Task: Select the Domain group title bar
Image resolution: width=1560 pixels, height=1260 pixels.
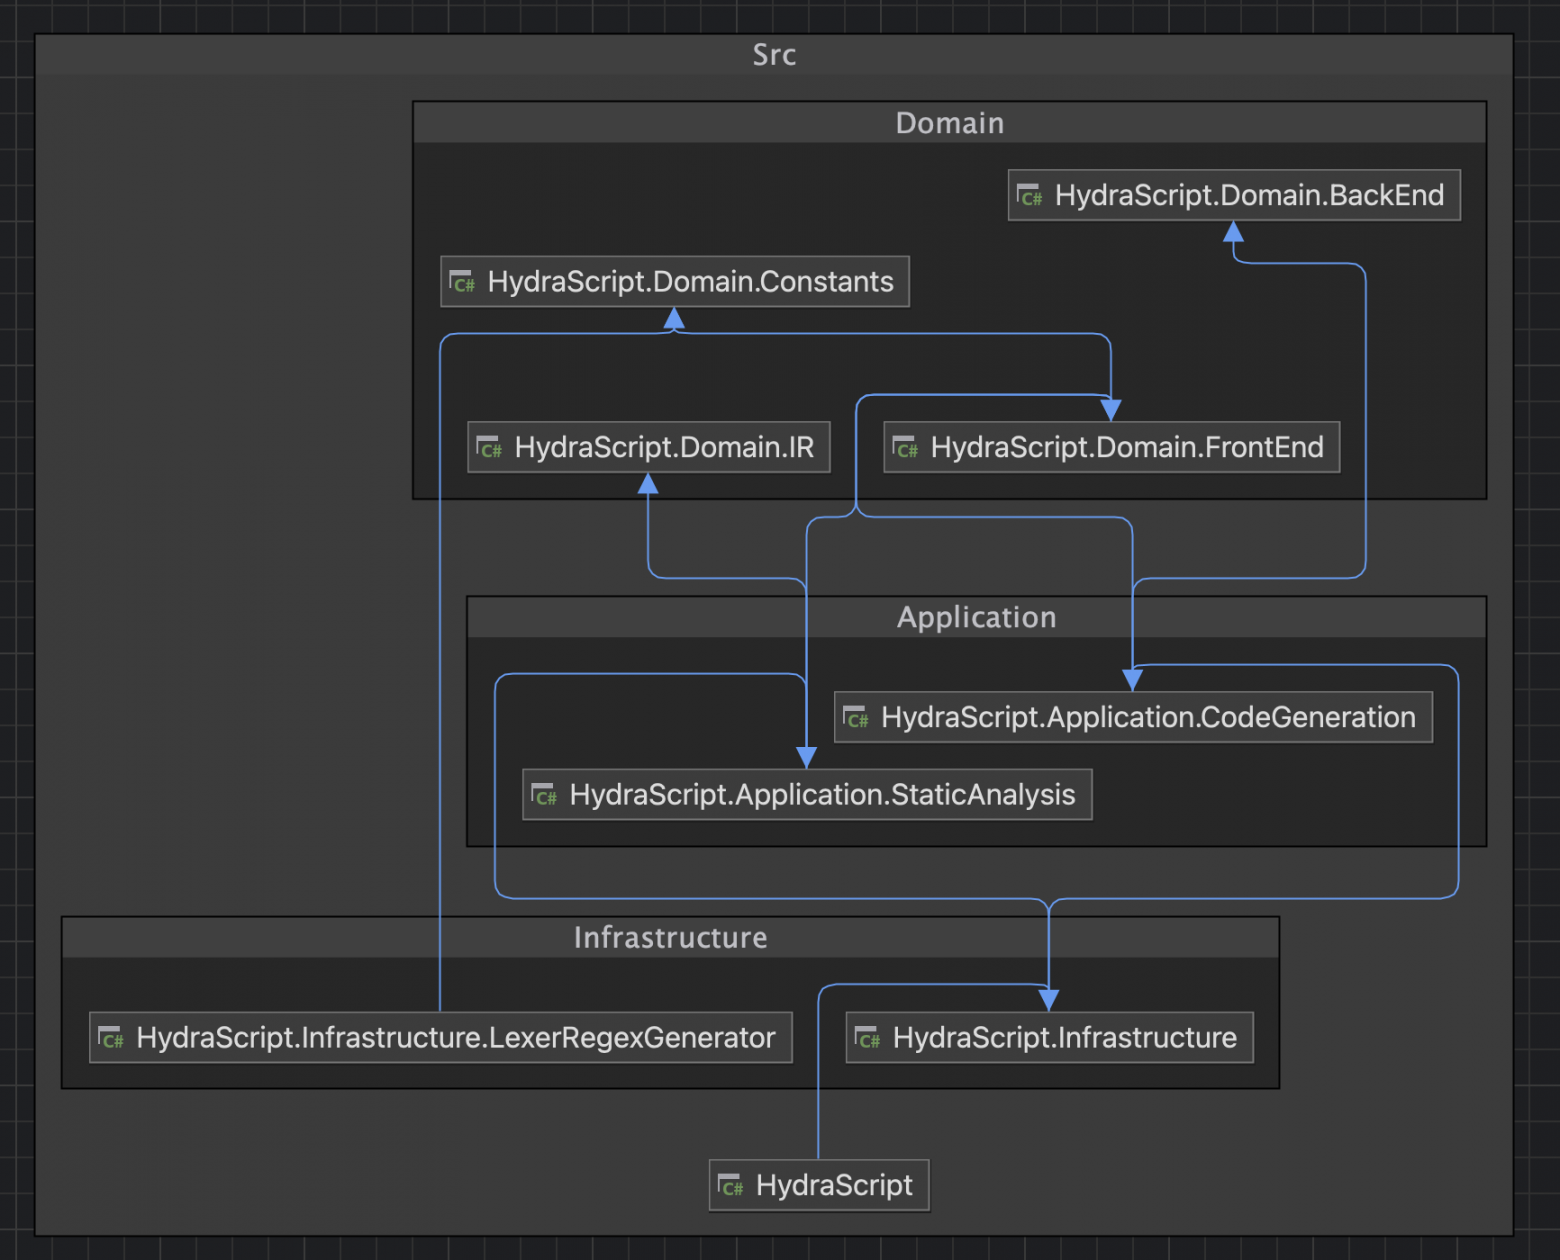Action: click(949, 123)
